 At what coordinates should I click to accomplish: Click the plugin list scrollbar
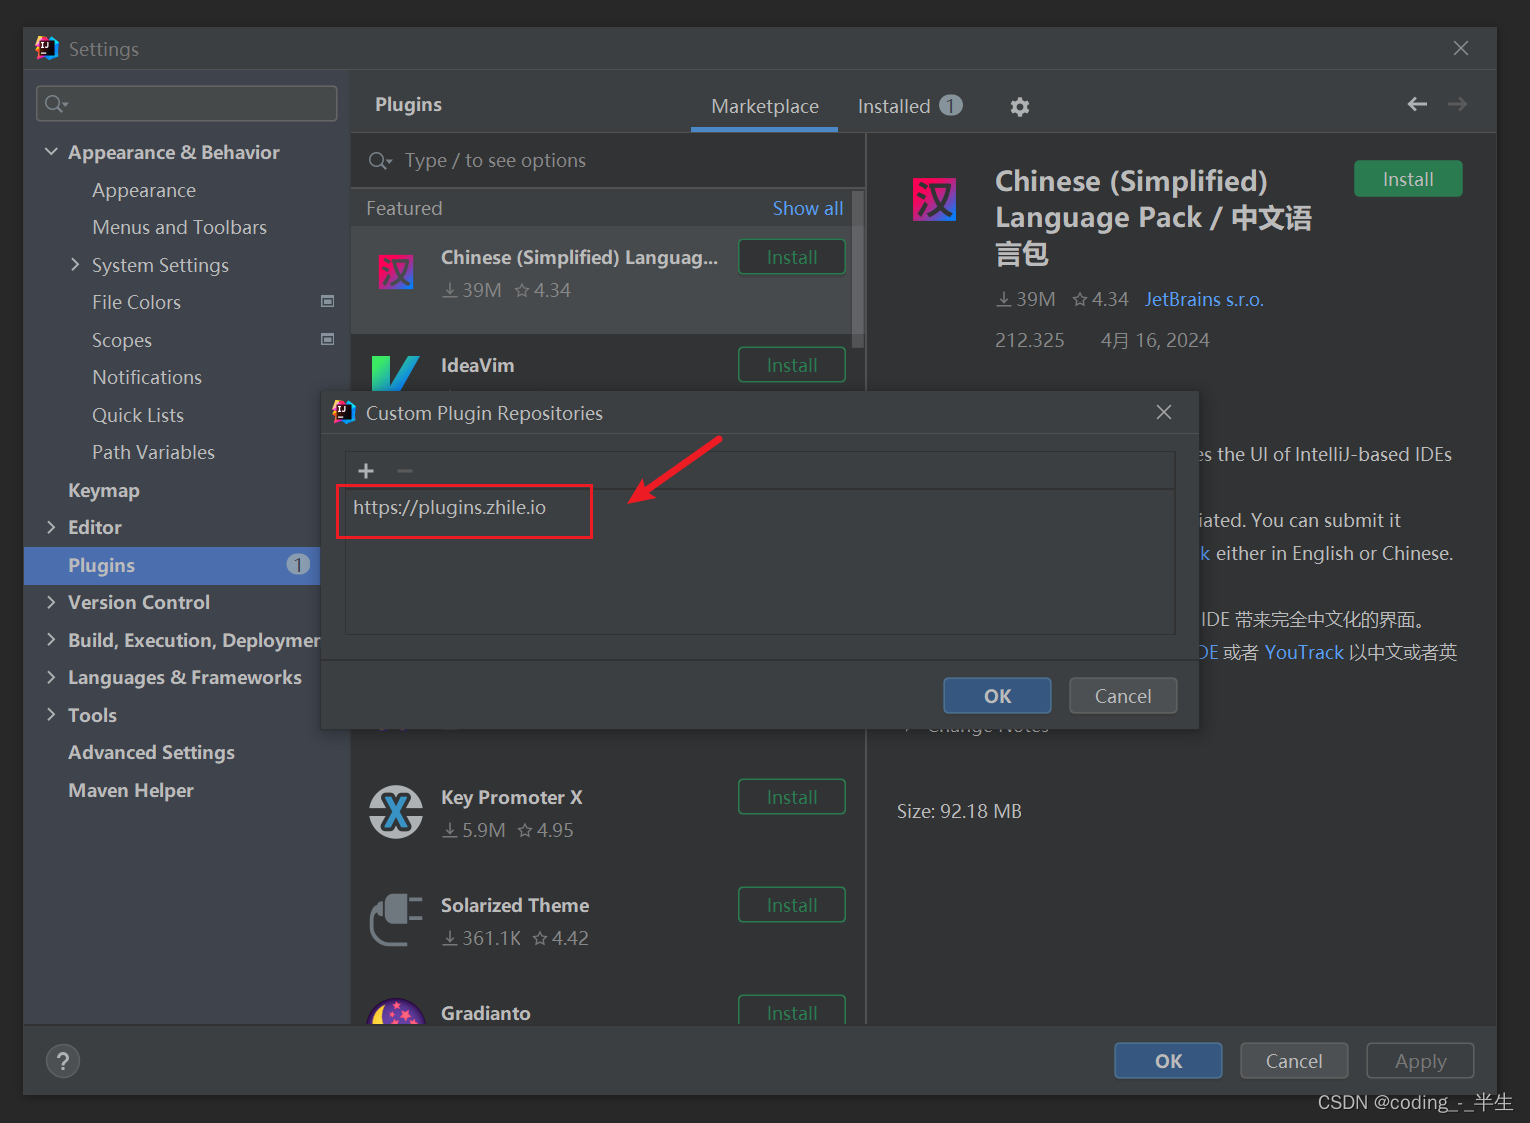[857, 269]
